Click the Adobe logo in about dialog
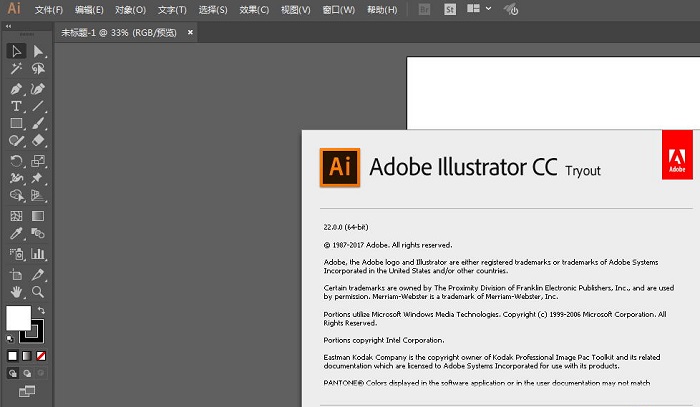Viewport: 700px width, 407px height. [x=677, y=155]
